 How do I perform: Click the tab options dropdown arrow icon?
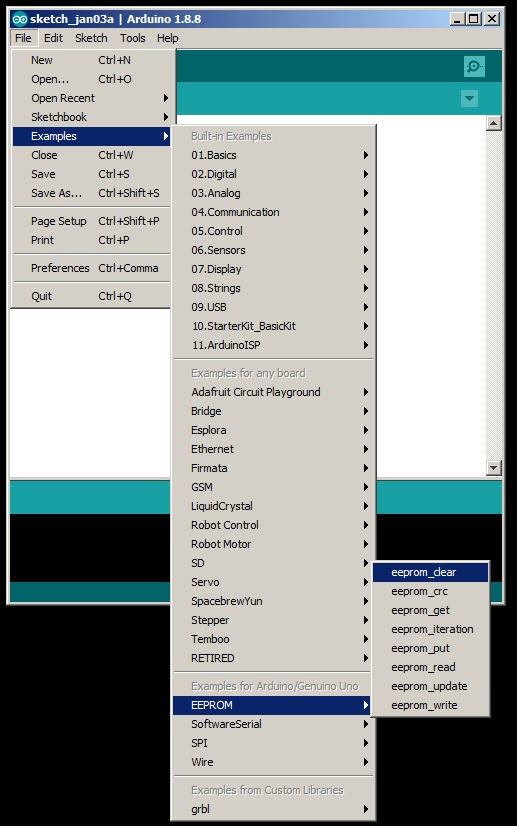470,98
